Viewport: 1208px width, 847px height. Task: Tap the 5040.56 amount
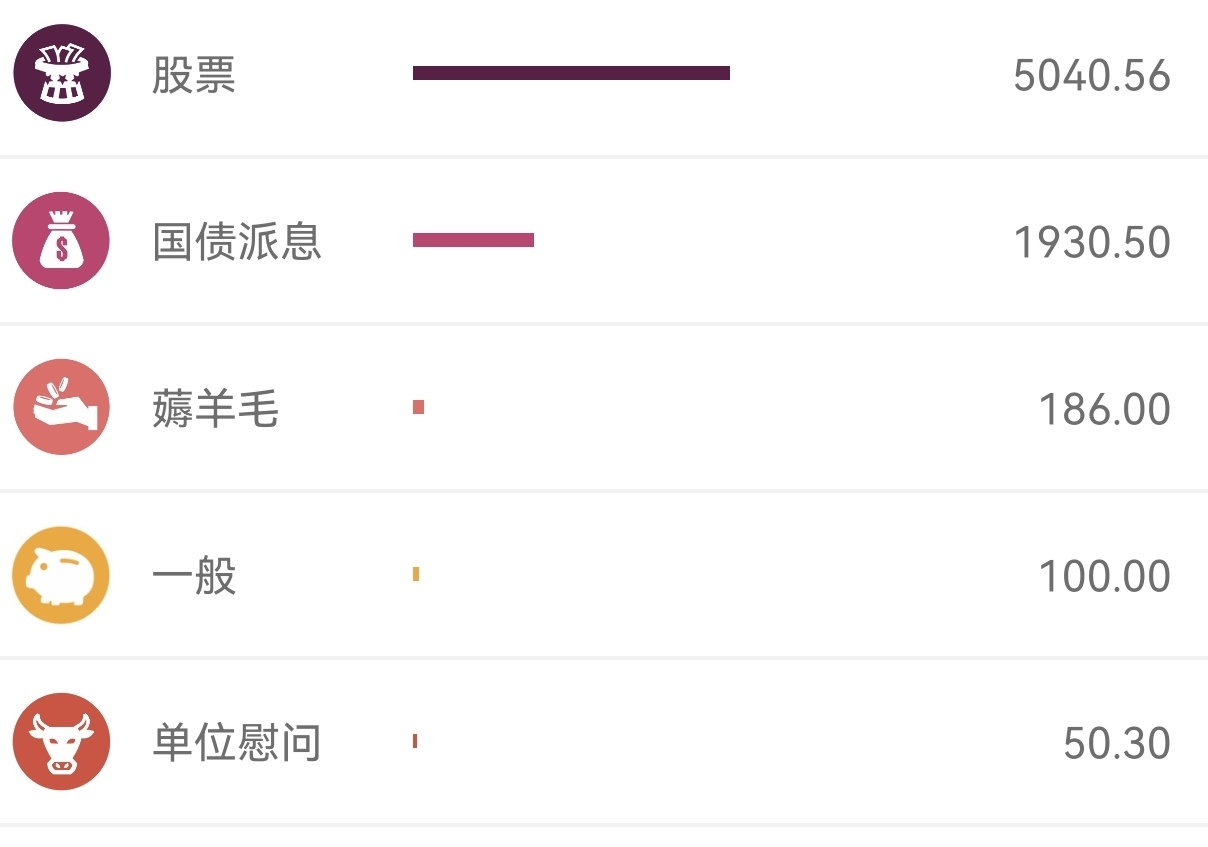point(1092,76)
